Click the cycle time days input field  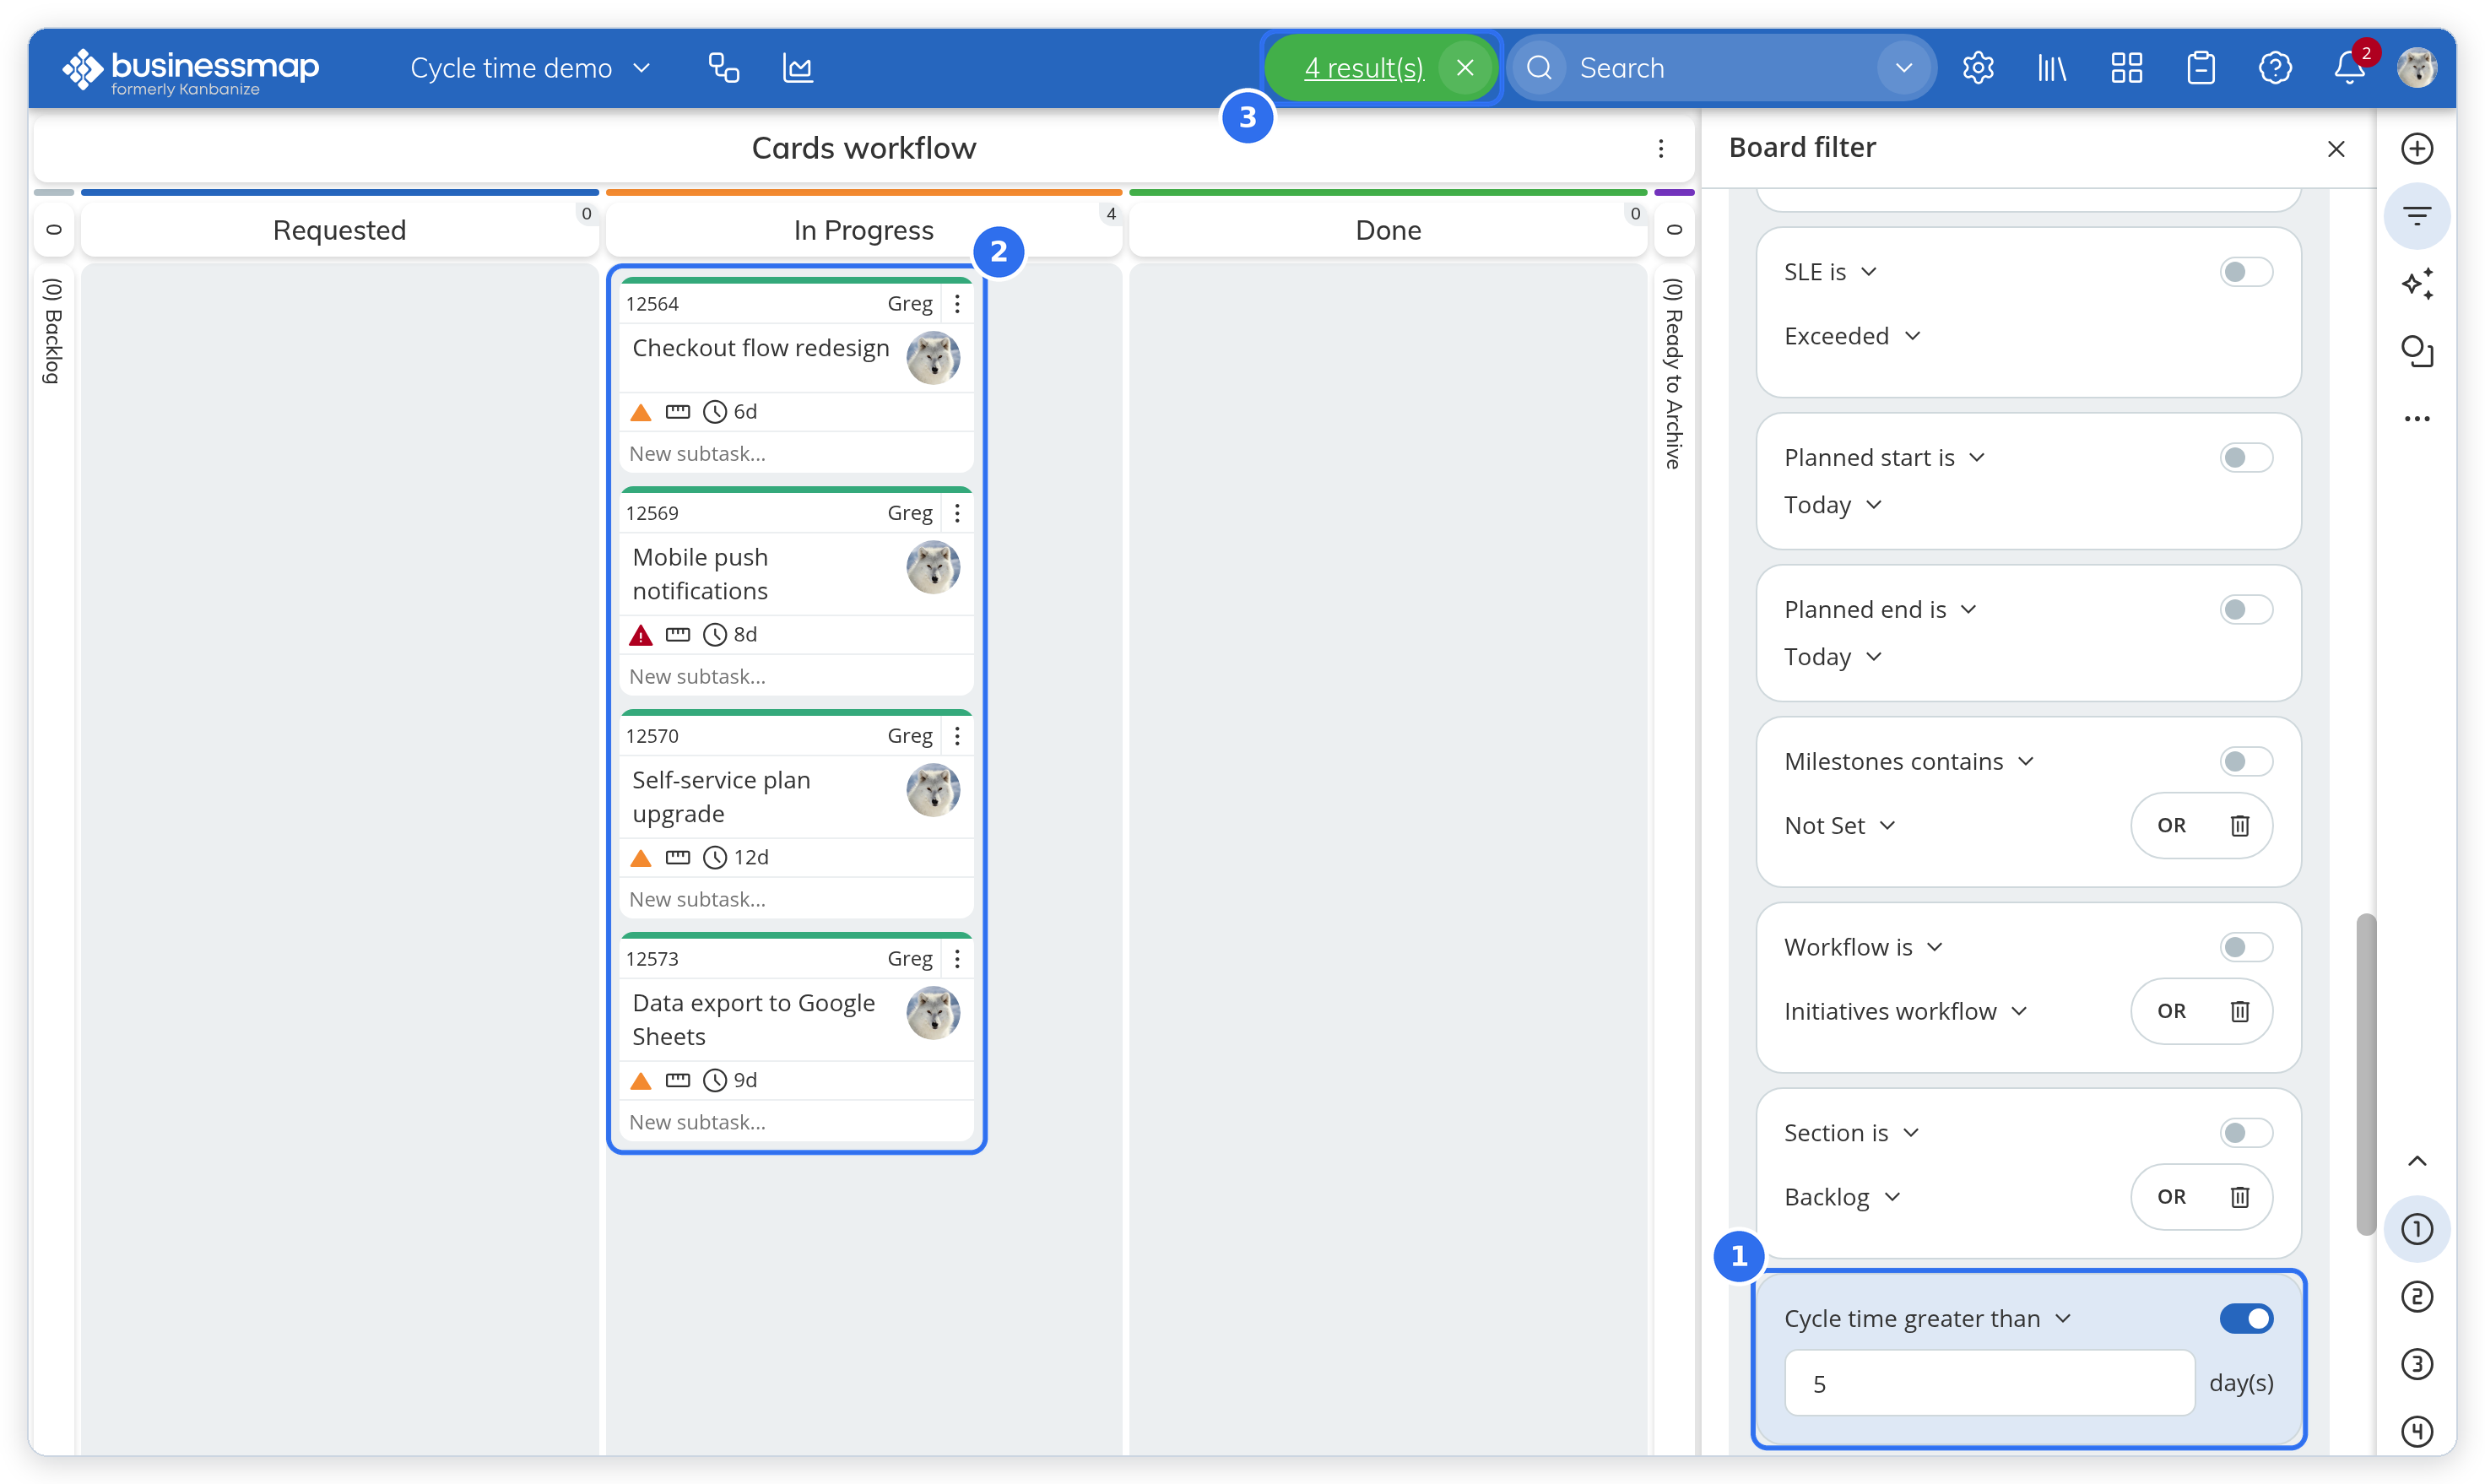tap(1989, 1384)
